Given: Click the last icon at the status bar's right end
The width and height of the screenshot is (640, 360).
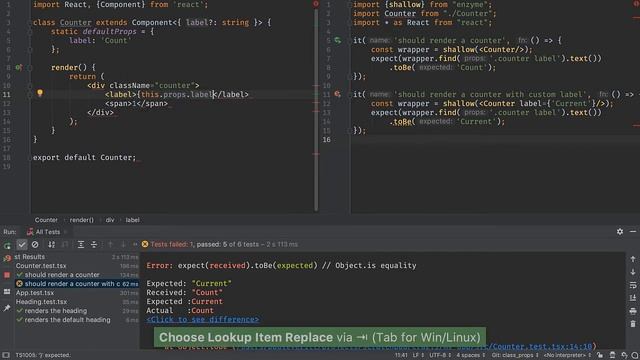Looking at the screenshot, I should [635, 355].
